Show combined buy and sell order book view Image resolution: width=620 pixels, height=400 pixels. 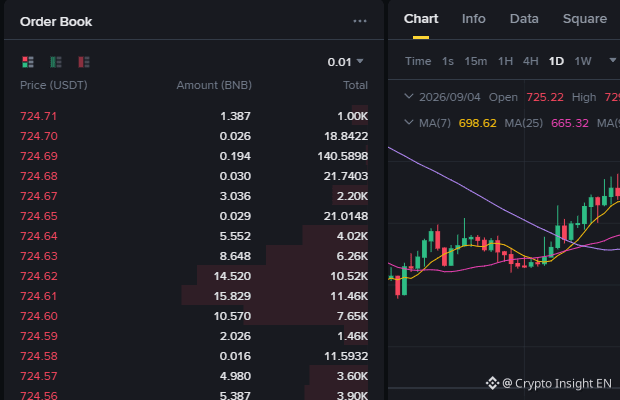point(28,62)
